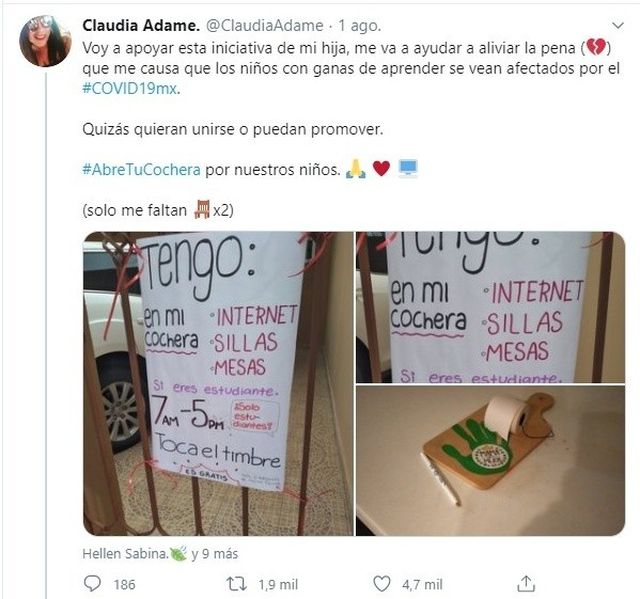This screenshot has width=640, height=599.
Task: Click the 4,7 mil likes count
Action: pyautogui.click(x=422, y=585)
